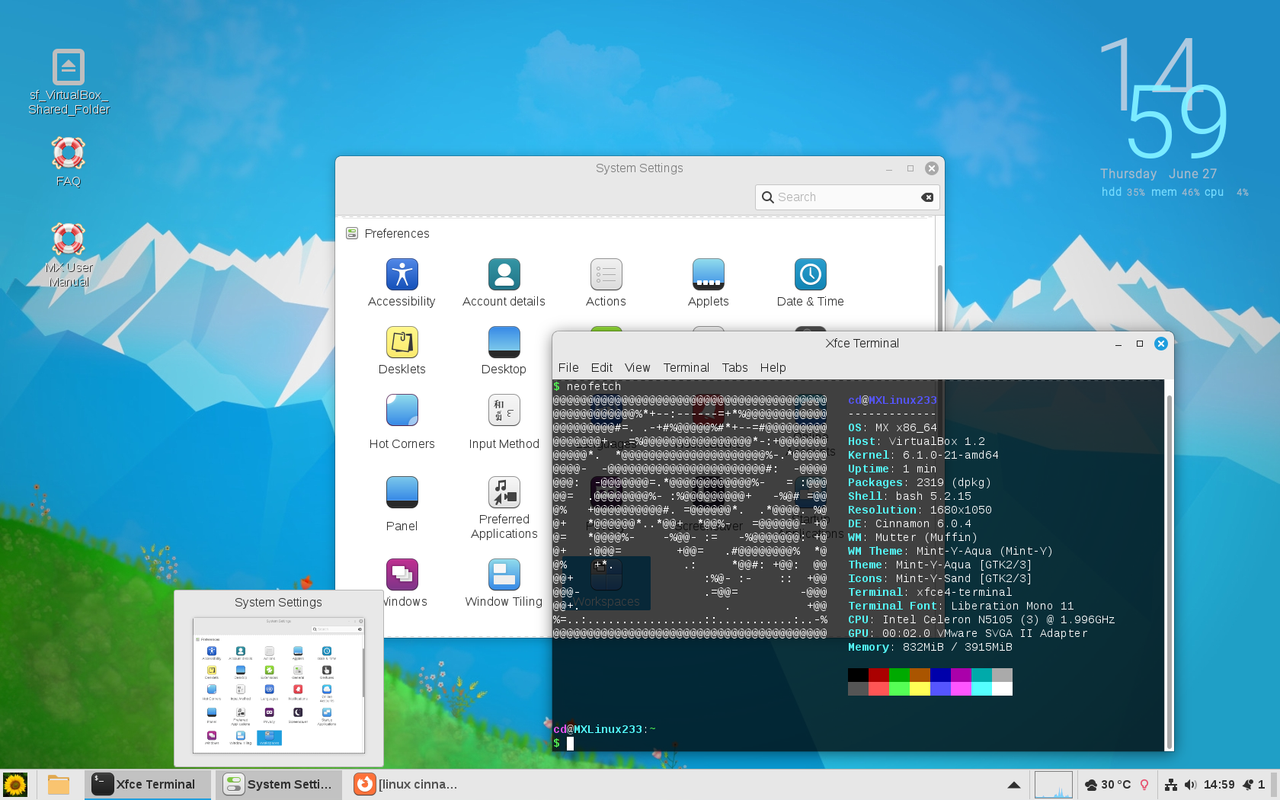
Task: Open the network connections tray icon
Action: tap(1170, 784)
